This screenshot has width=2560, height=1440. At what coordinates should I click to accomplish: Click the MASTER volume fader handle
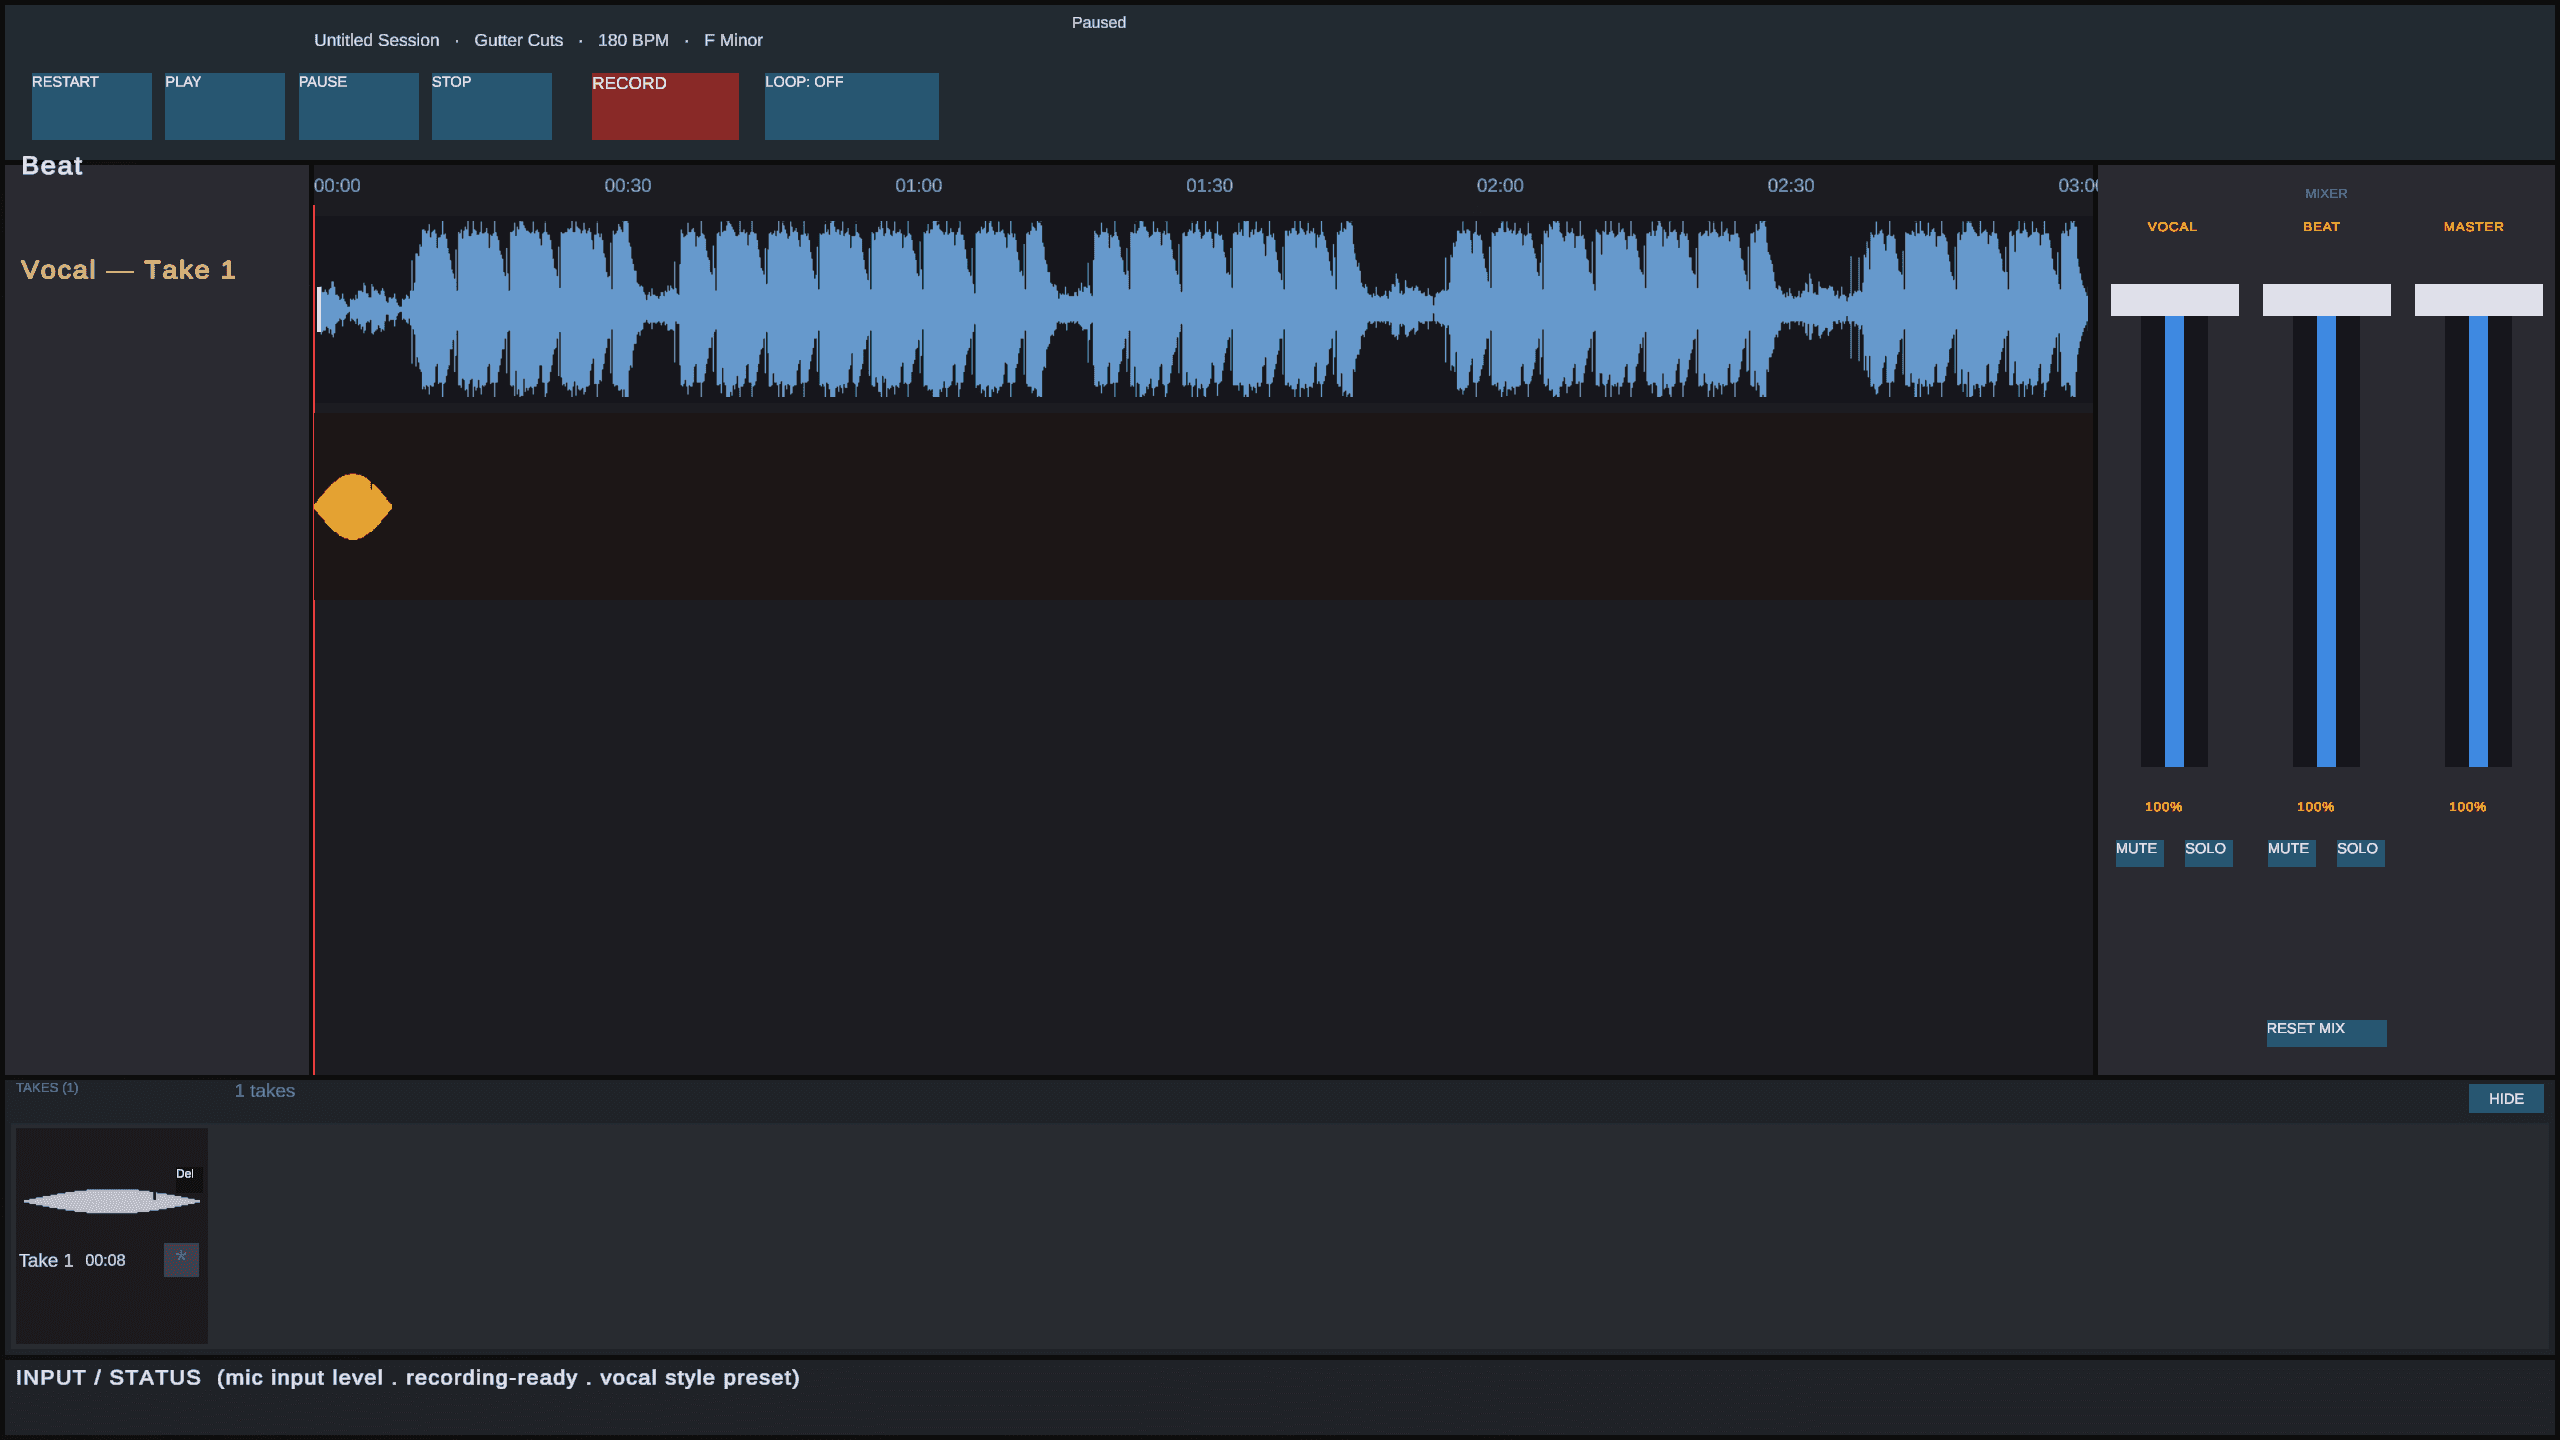pyautogui.click(x=2478, y=300)
